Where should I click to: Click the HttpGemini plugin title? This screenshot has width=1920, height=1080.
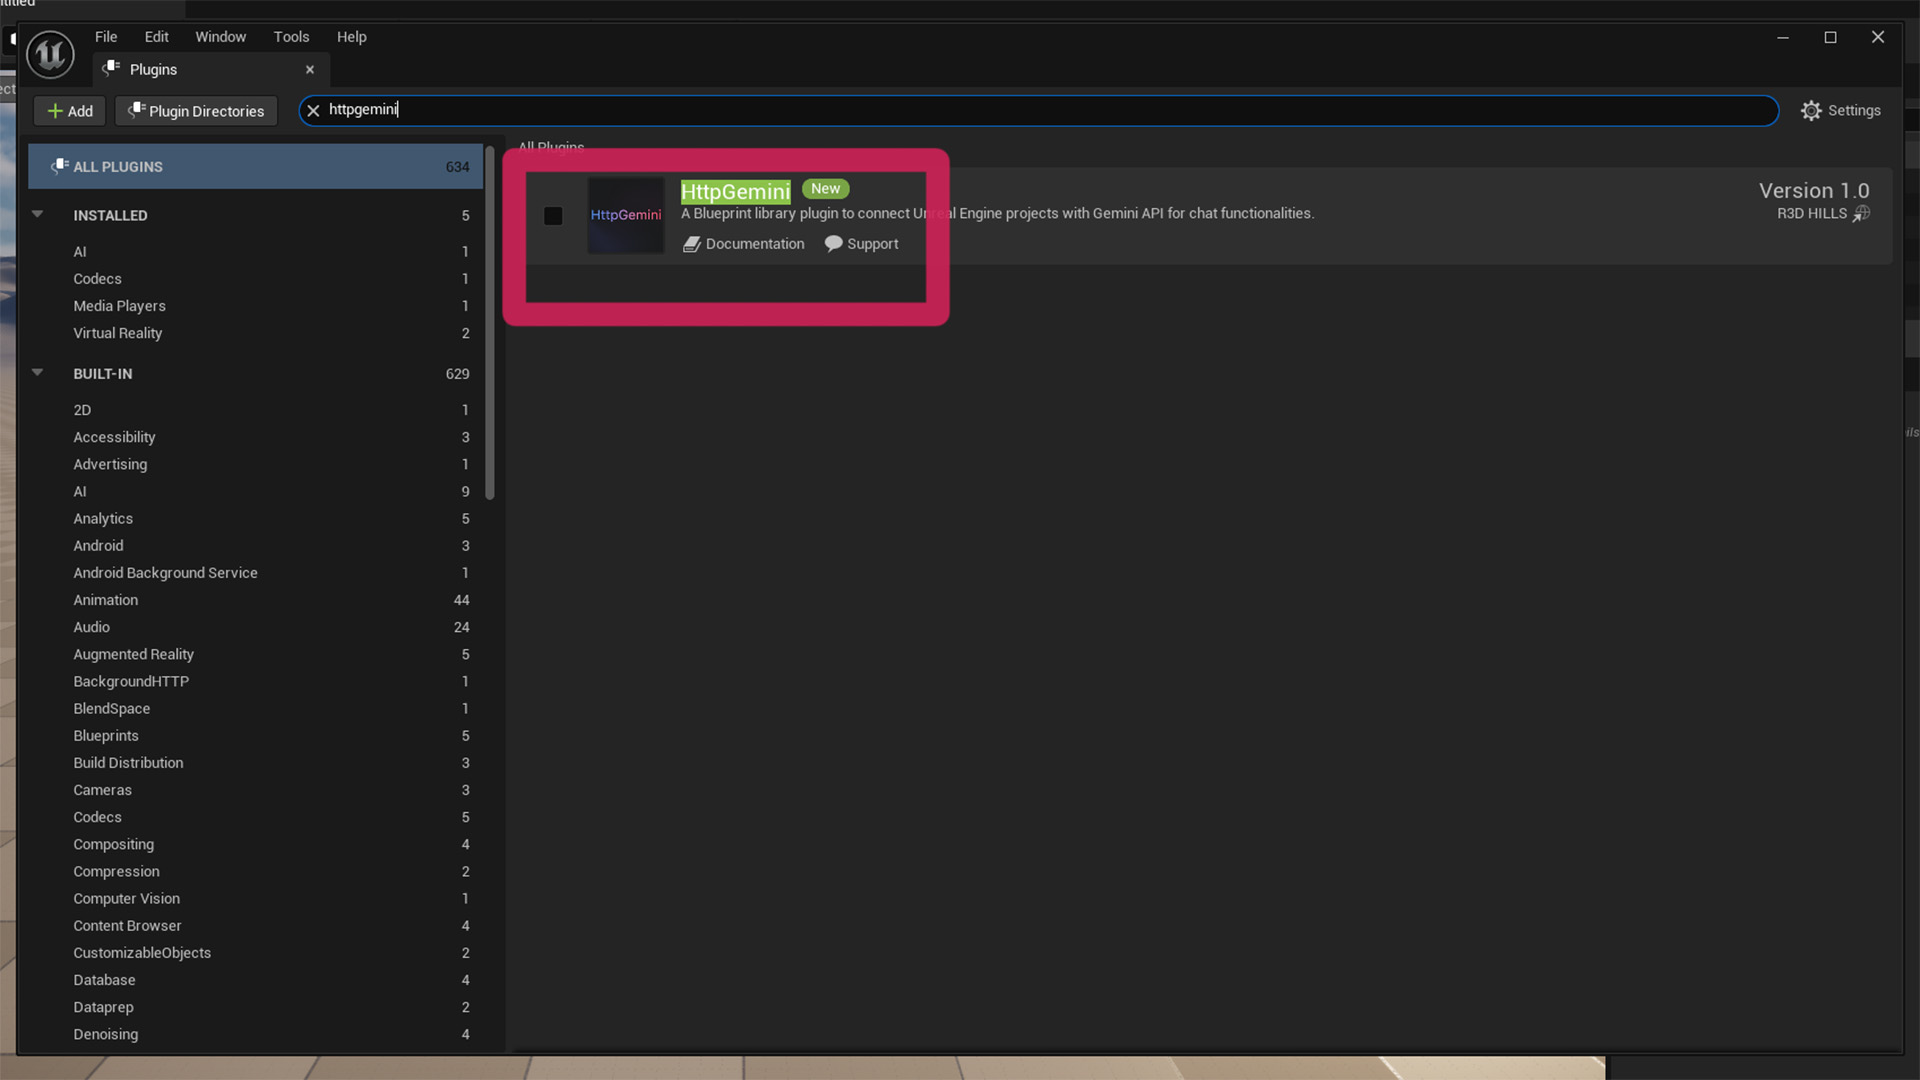735,191
